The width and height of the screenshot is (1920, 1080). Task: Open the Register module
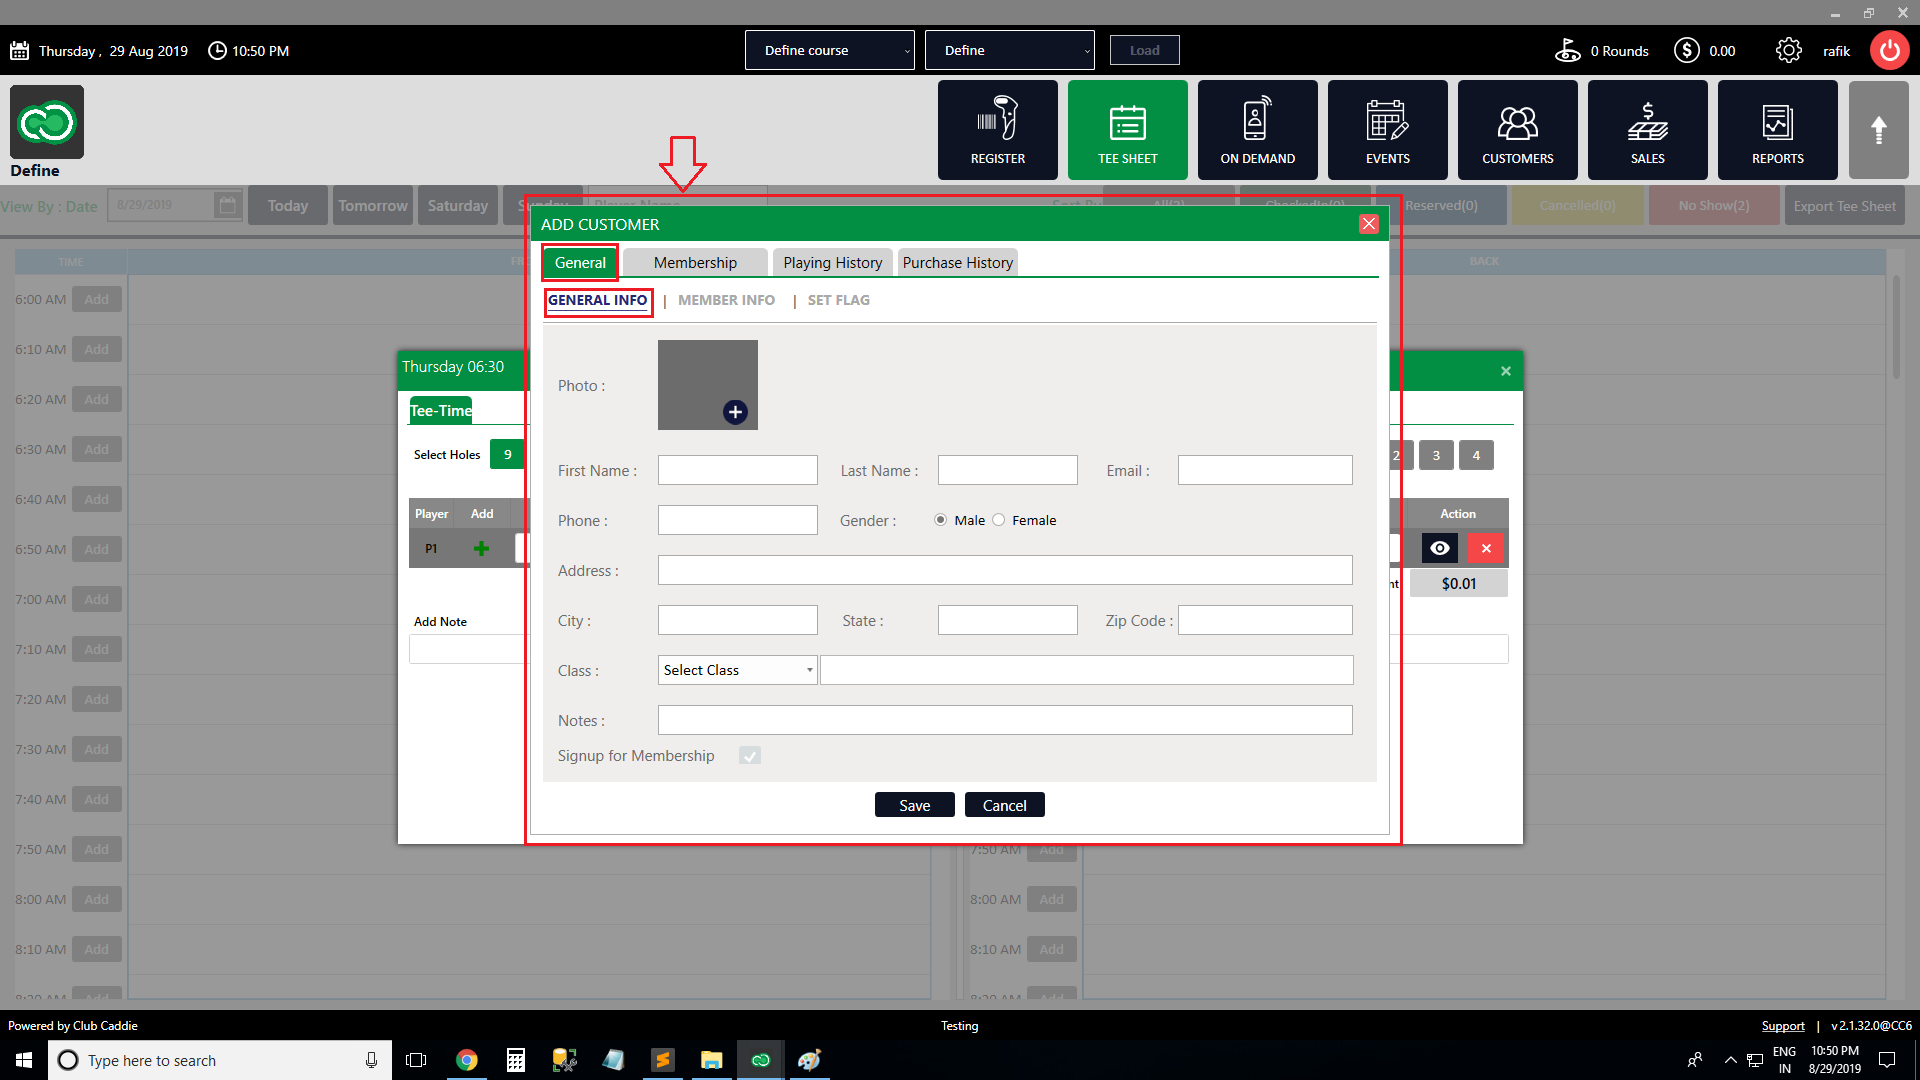997,130
